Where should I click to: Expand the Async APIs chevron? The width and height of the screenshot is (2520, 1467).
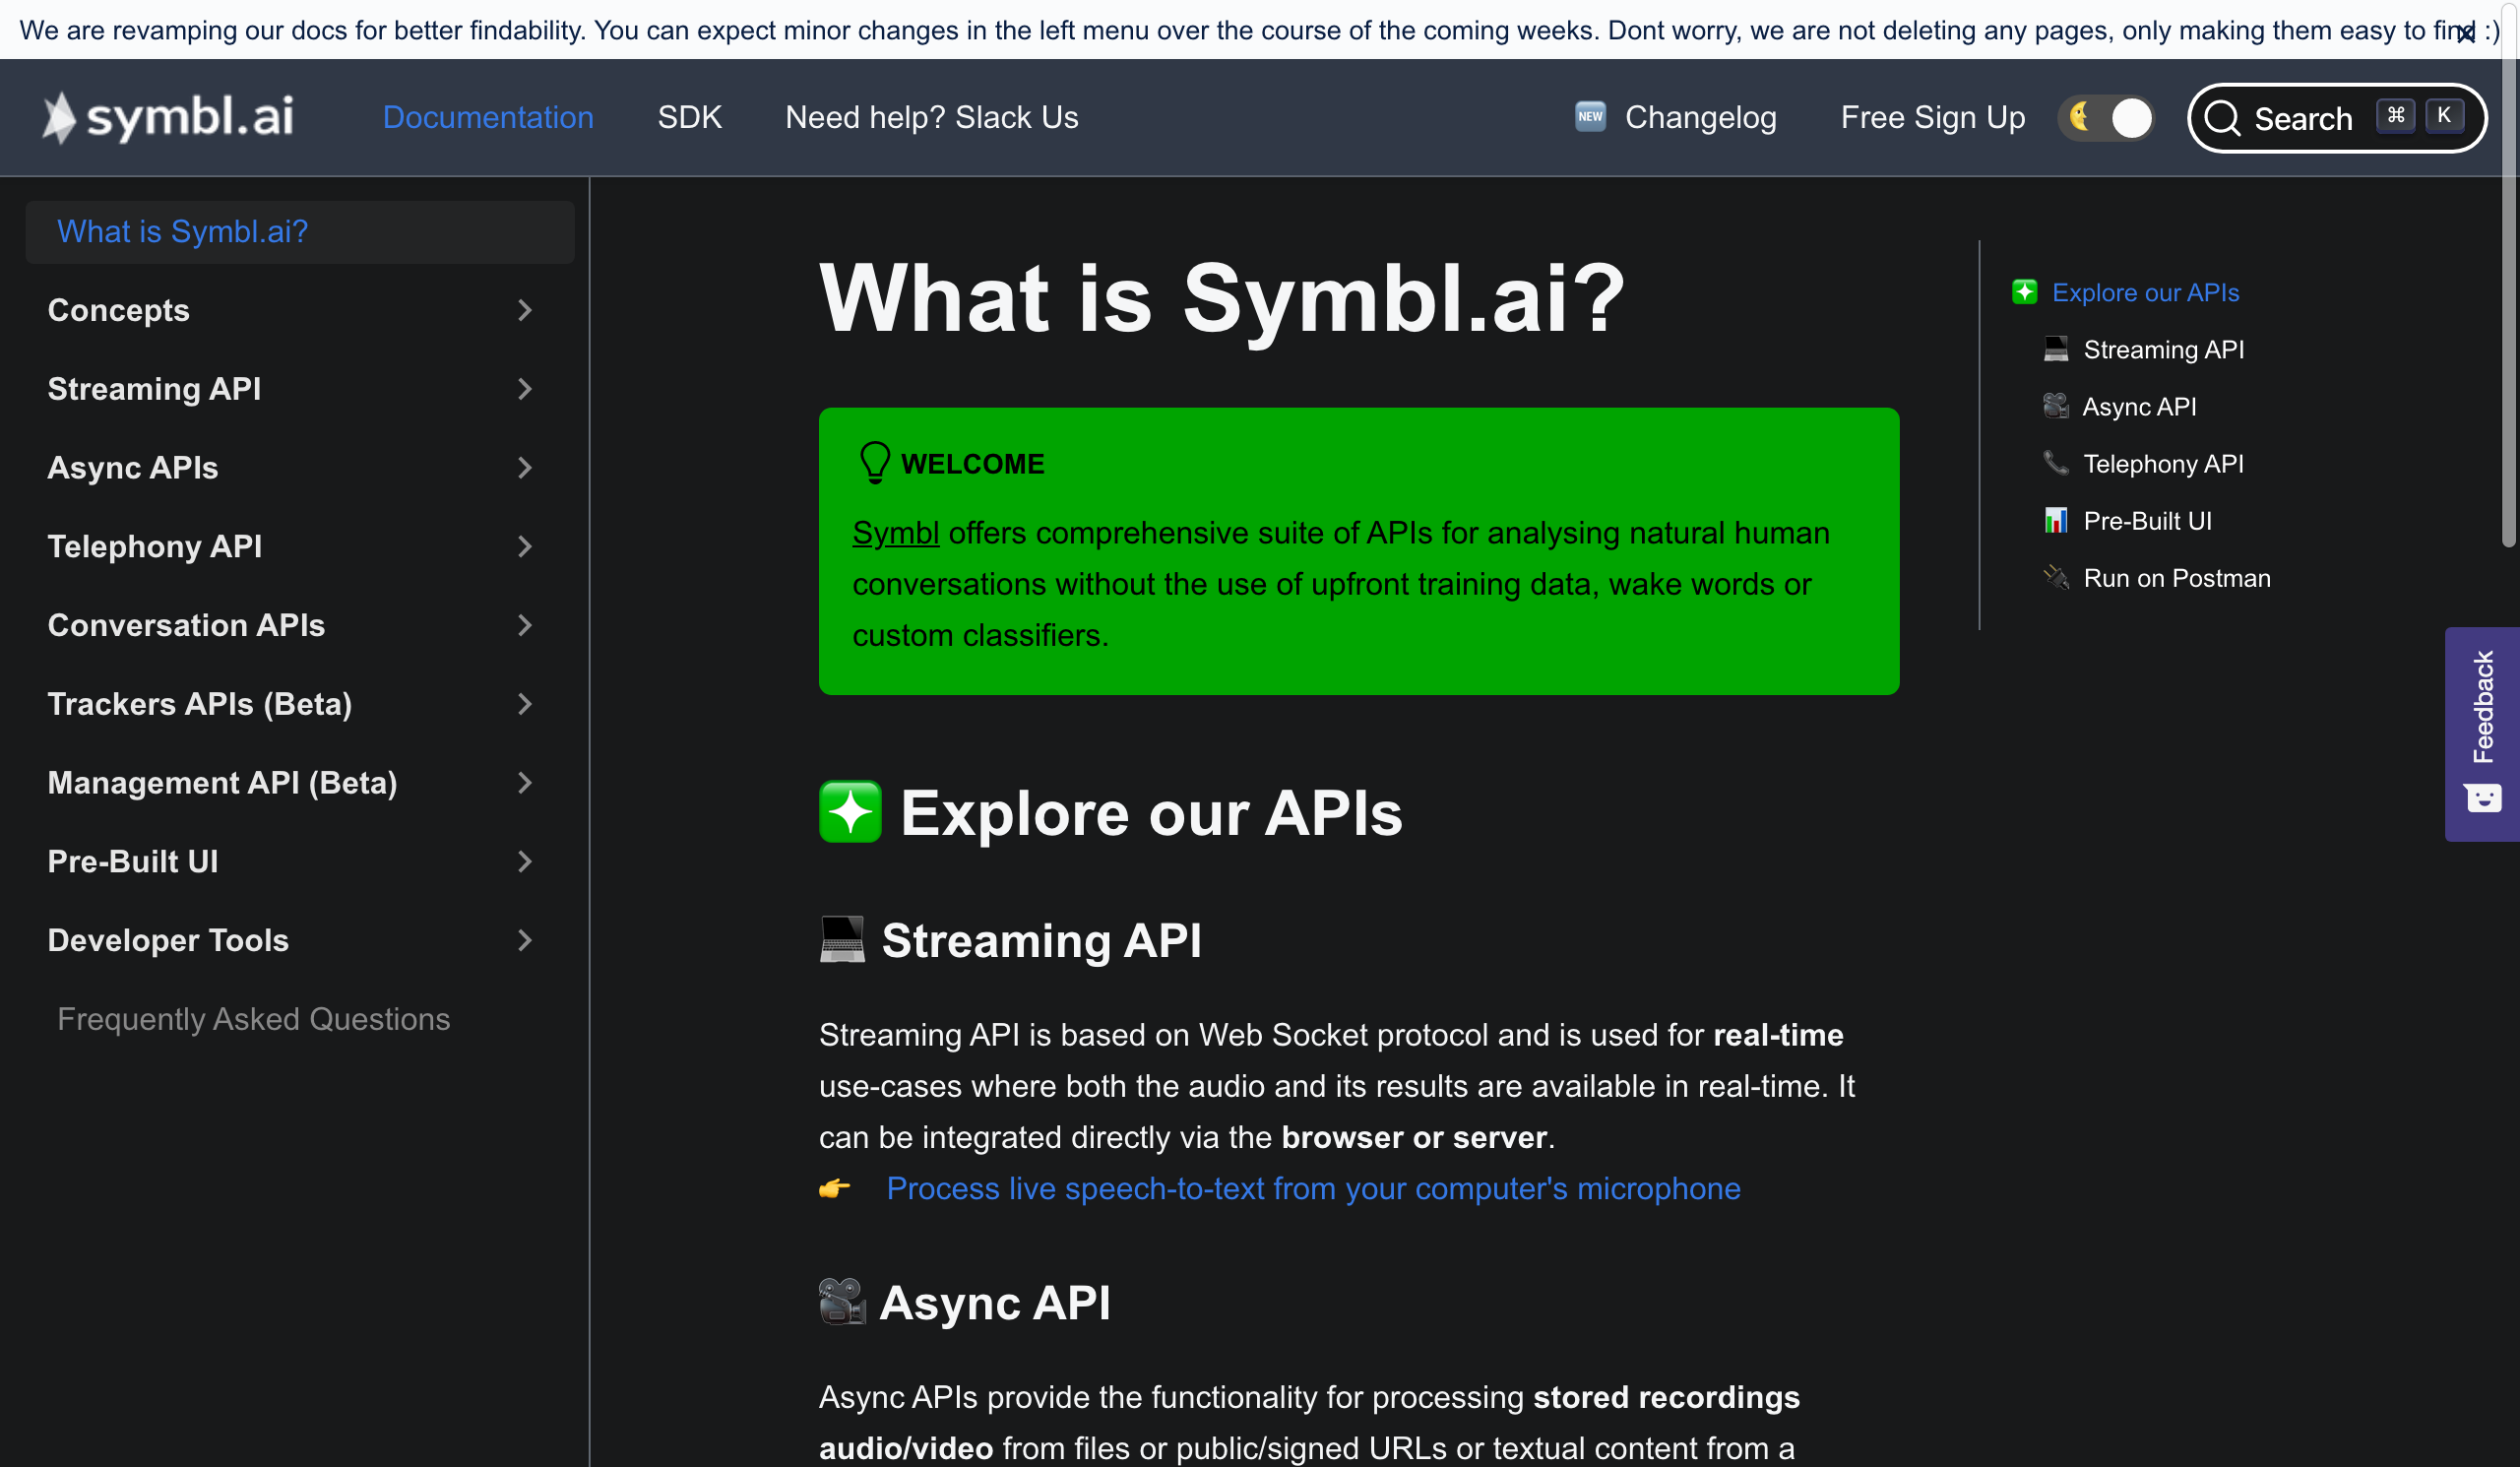(525, 467)
